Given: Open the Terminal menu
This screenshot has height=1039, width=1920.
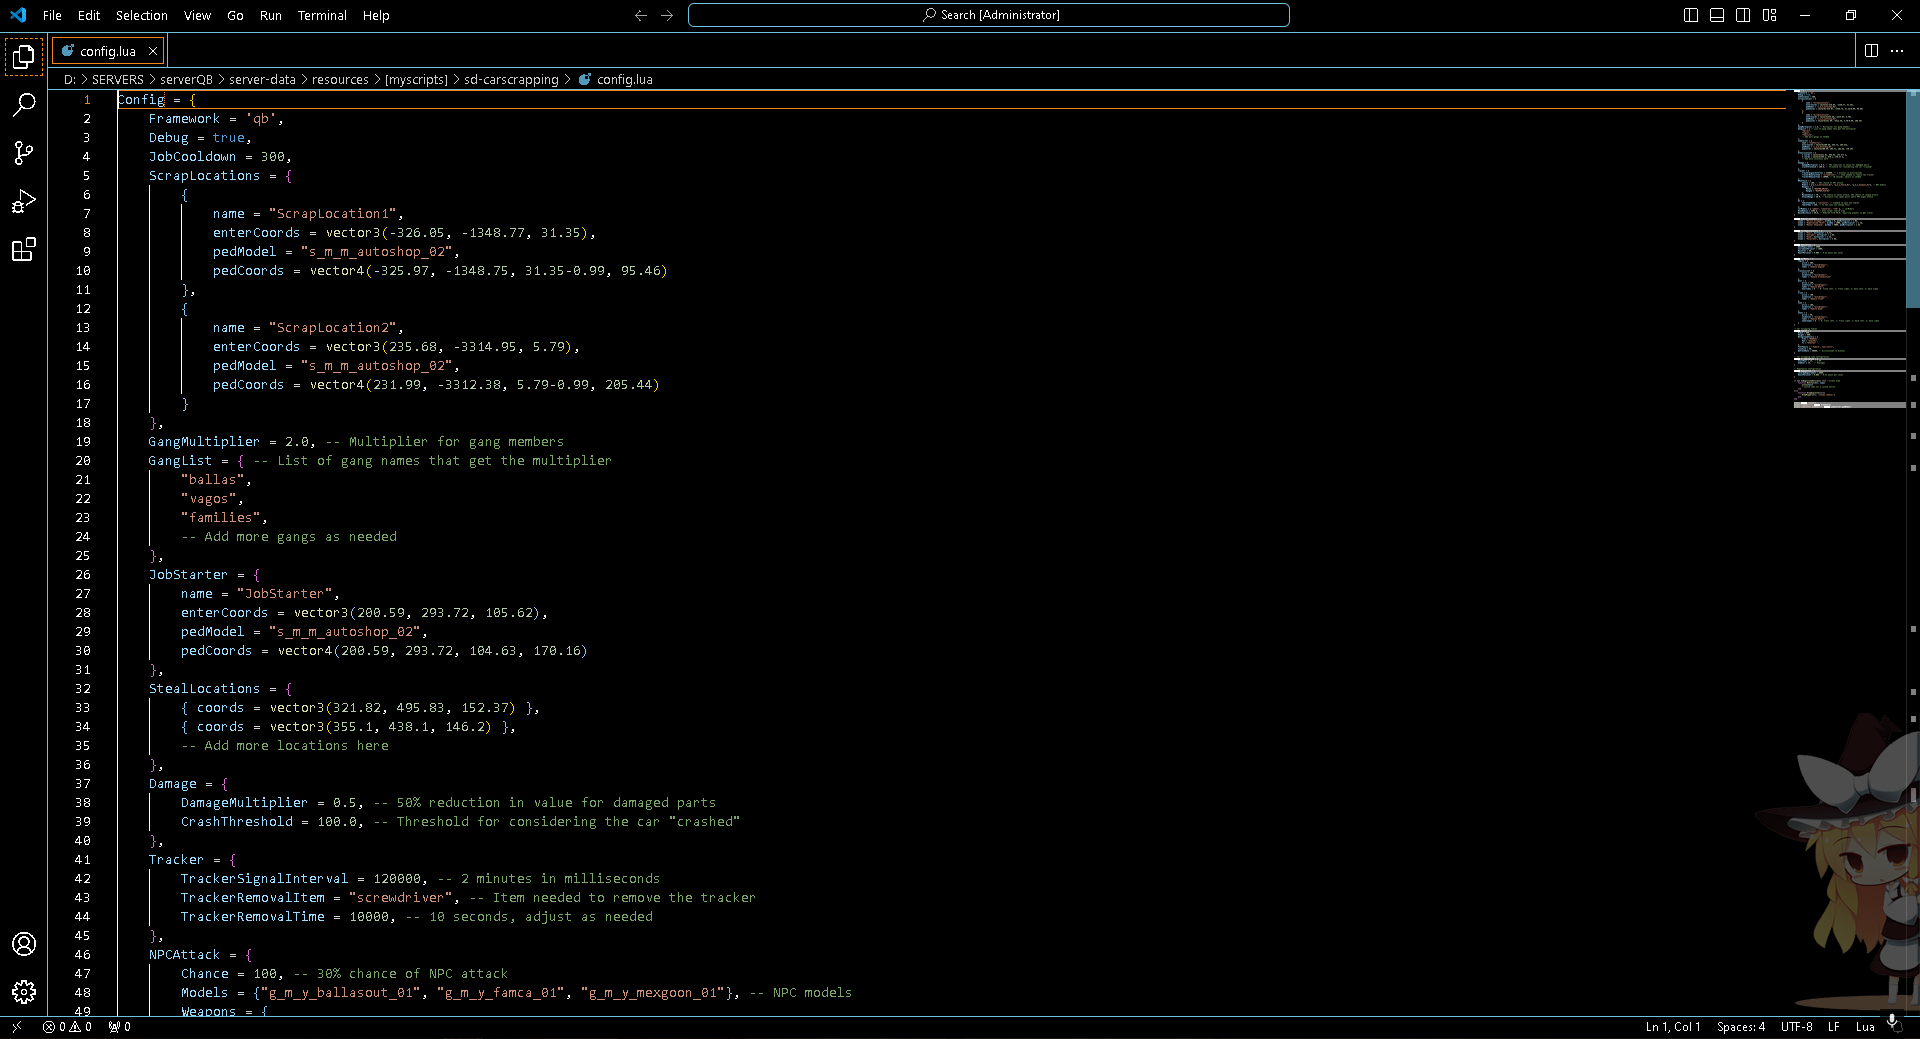Looking at the screenshot, I should [x=322, y=16].
